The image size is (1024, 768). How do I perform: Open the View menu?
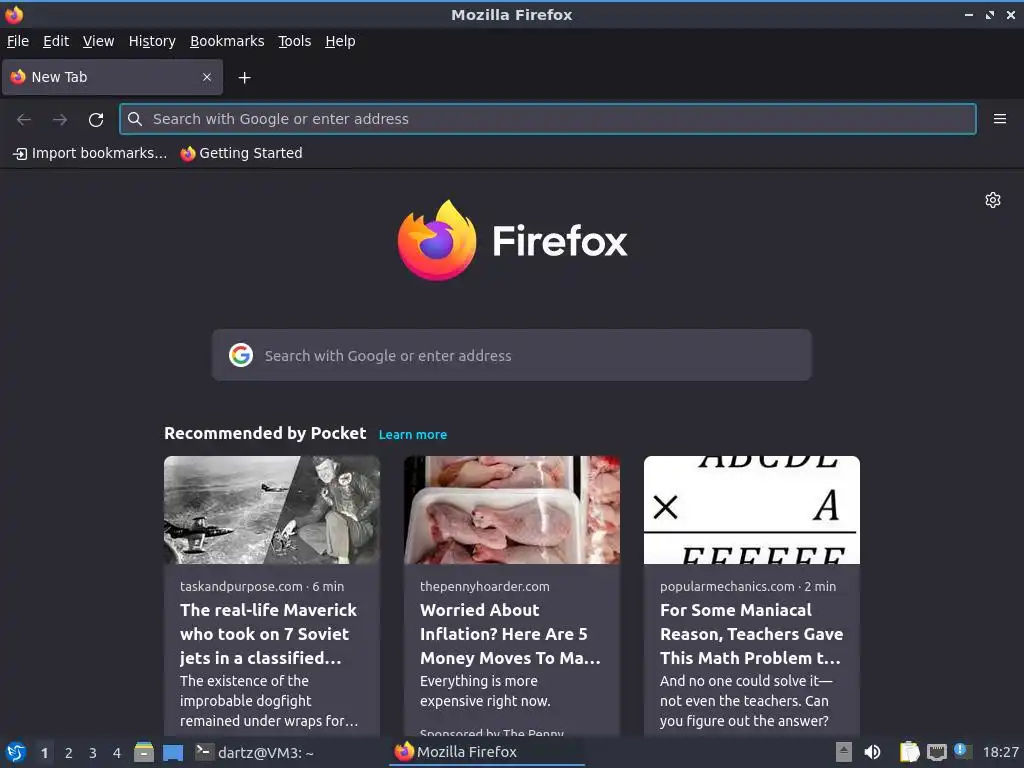point(99,41)
